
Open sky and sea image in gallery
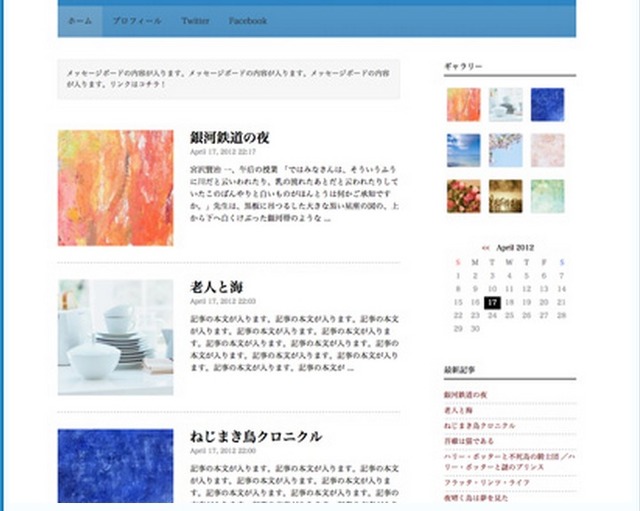tap(464, 150)
